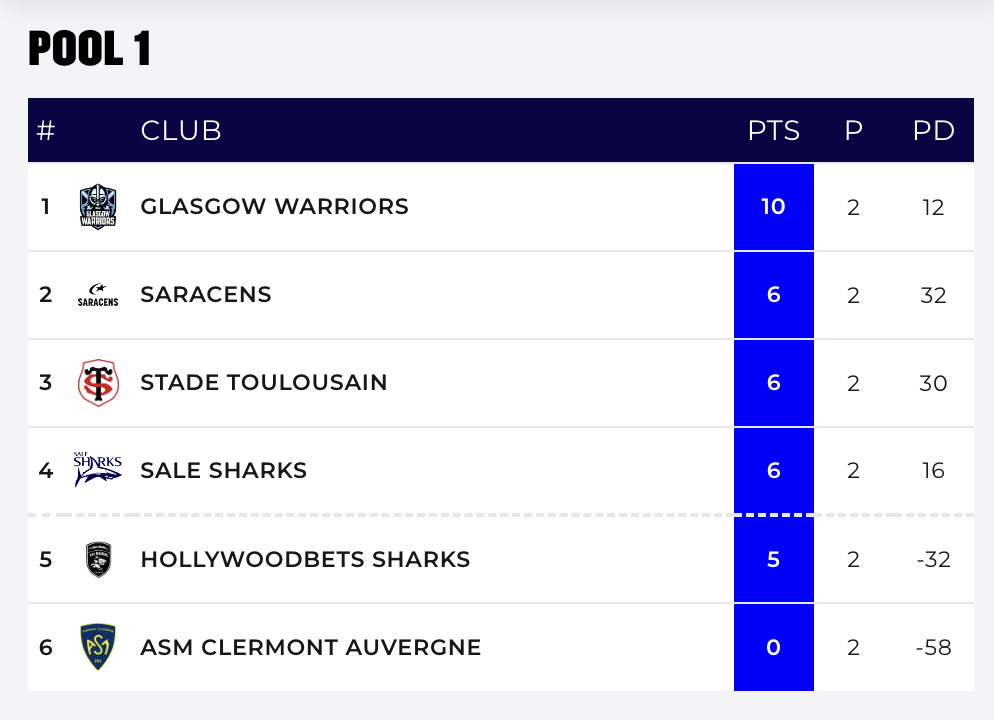The image size is (994, 720).
Task: Click the Sale Sharks logo
Action: click(x=98, y=470)
